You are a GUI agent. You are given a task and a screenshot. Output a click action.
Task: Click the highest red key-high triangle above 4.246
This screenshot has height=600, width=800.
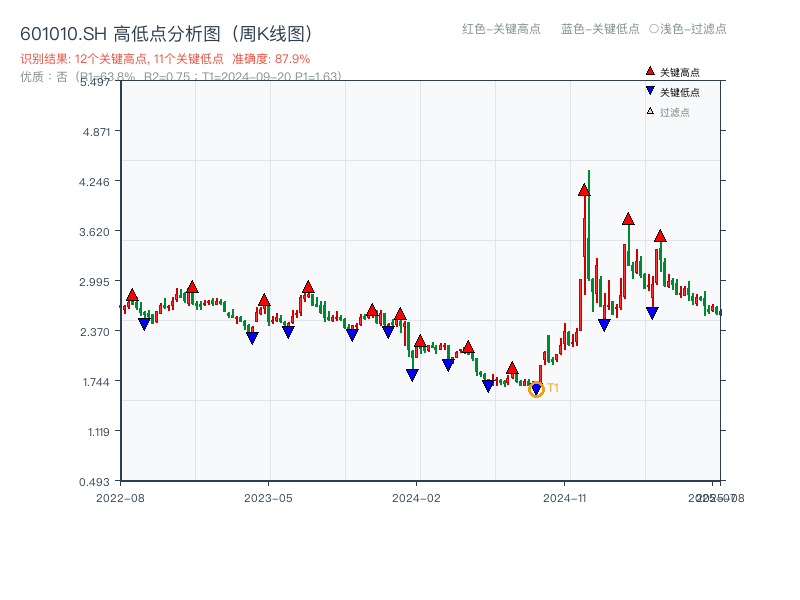[x=584, y=190]
